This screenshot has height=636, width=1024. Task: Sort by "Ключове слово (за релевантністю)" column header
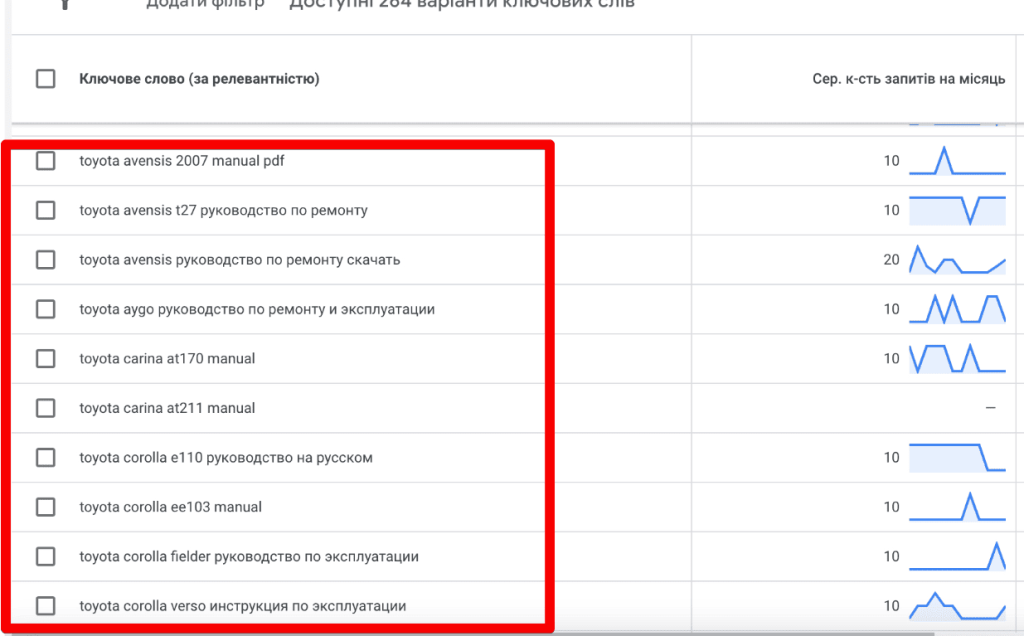pyautogui.click(x=199, y=79)
